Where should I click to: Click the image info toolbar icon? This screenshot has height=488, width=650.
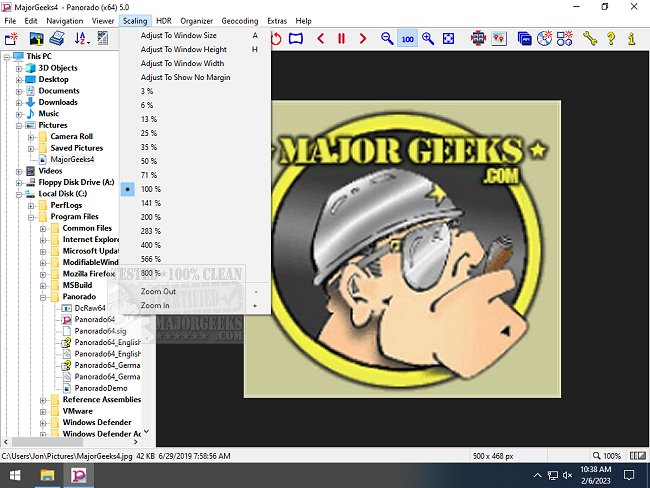tap(36, 39)
